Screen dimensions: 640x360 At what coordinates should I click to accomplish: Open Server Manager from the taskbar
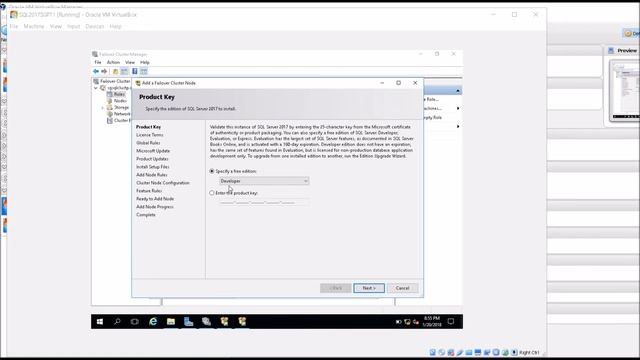(x=188, y=322)
